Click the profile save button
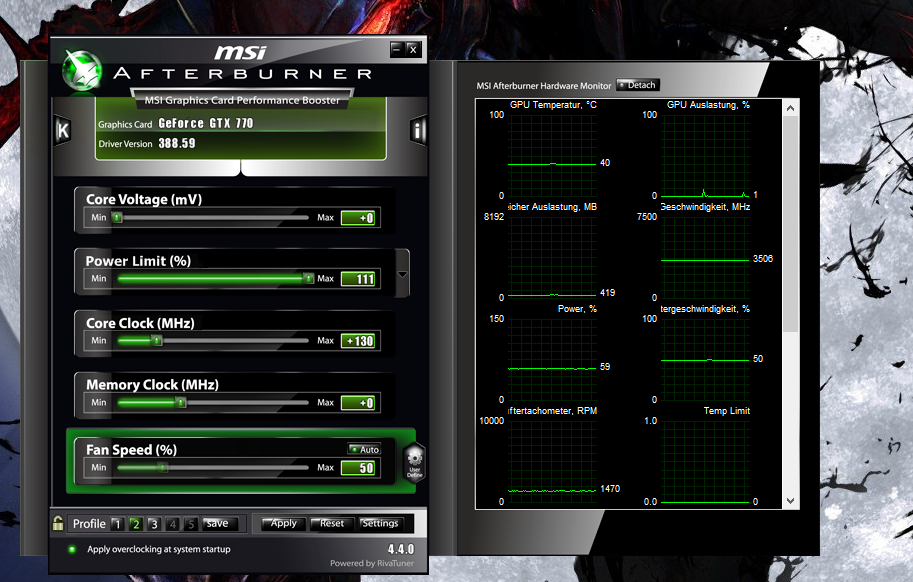Screen dimensions: 913x582 pyautogui.click(x=219, y=523)
